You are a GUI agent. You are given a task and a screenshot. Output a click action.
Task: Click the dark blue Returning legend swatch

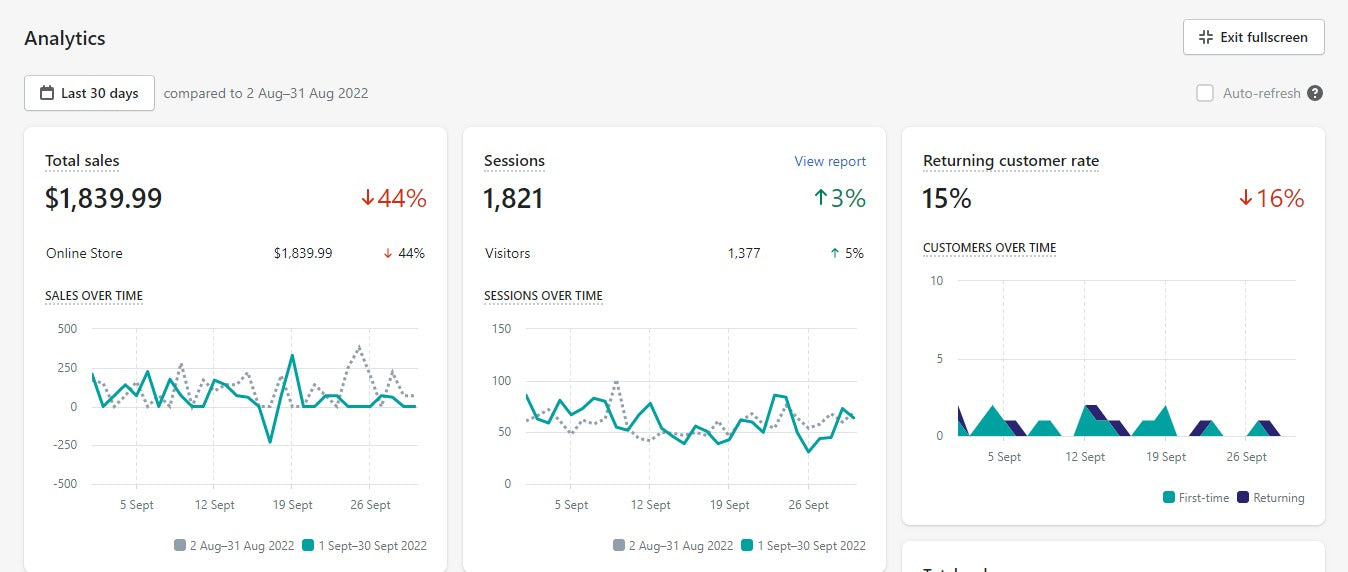click(1243, 497)
